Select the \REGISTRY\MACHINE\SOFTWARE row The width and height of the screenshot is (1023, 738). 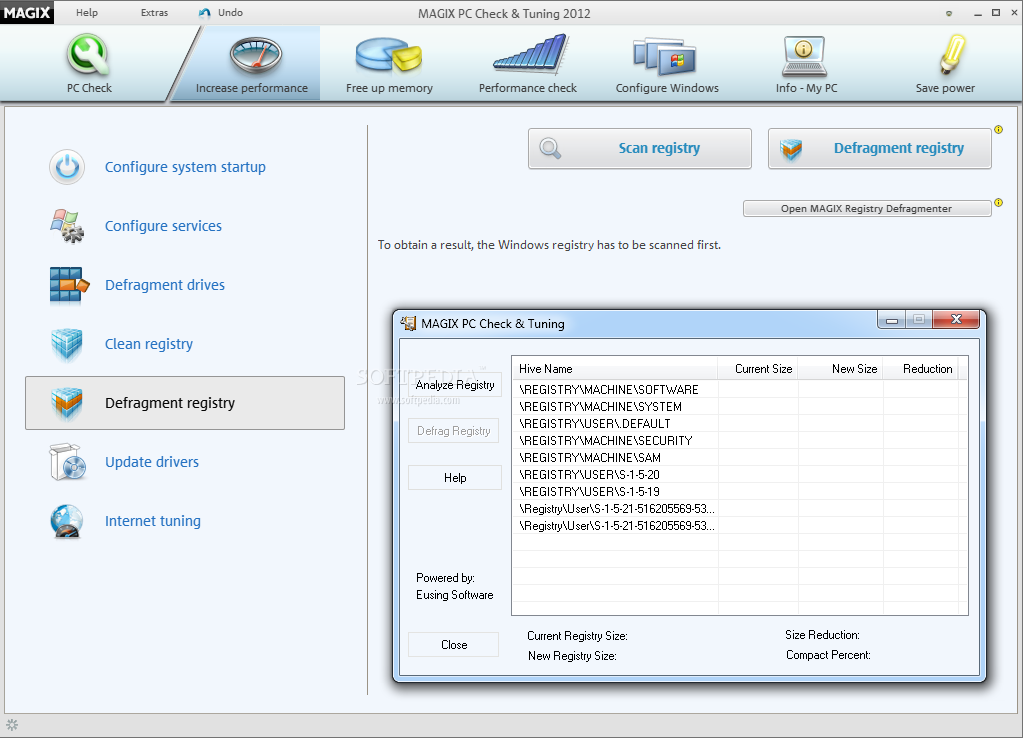click(x=739, y=390)
